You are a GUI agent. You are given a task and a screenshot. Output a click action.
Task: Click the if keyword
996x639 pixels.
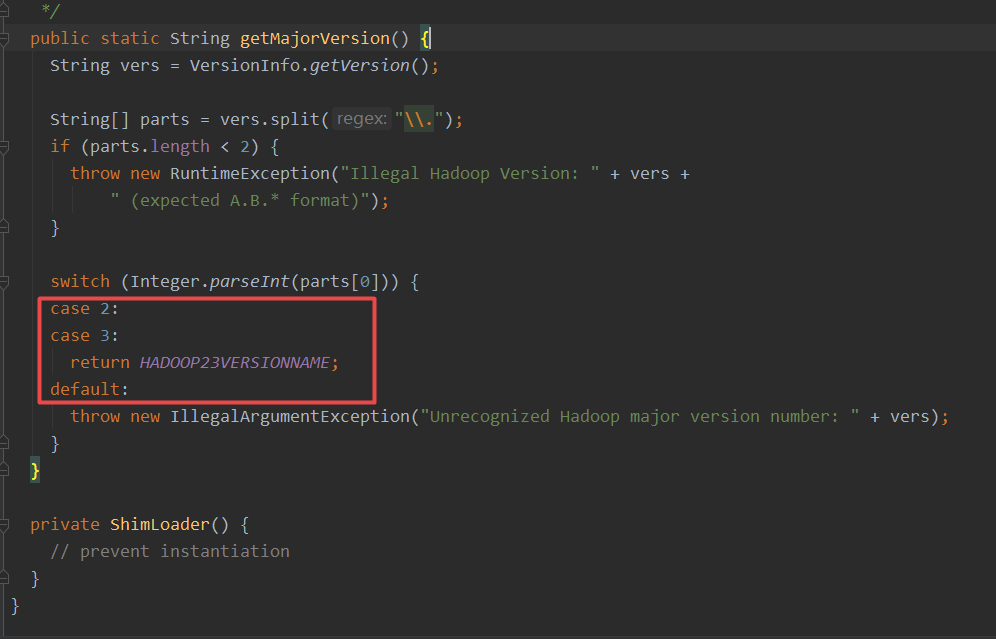click(x=60, y=147)
